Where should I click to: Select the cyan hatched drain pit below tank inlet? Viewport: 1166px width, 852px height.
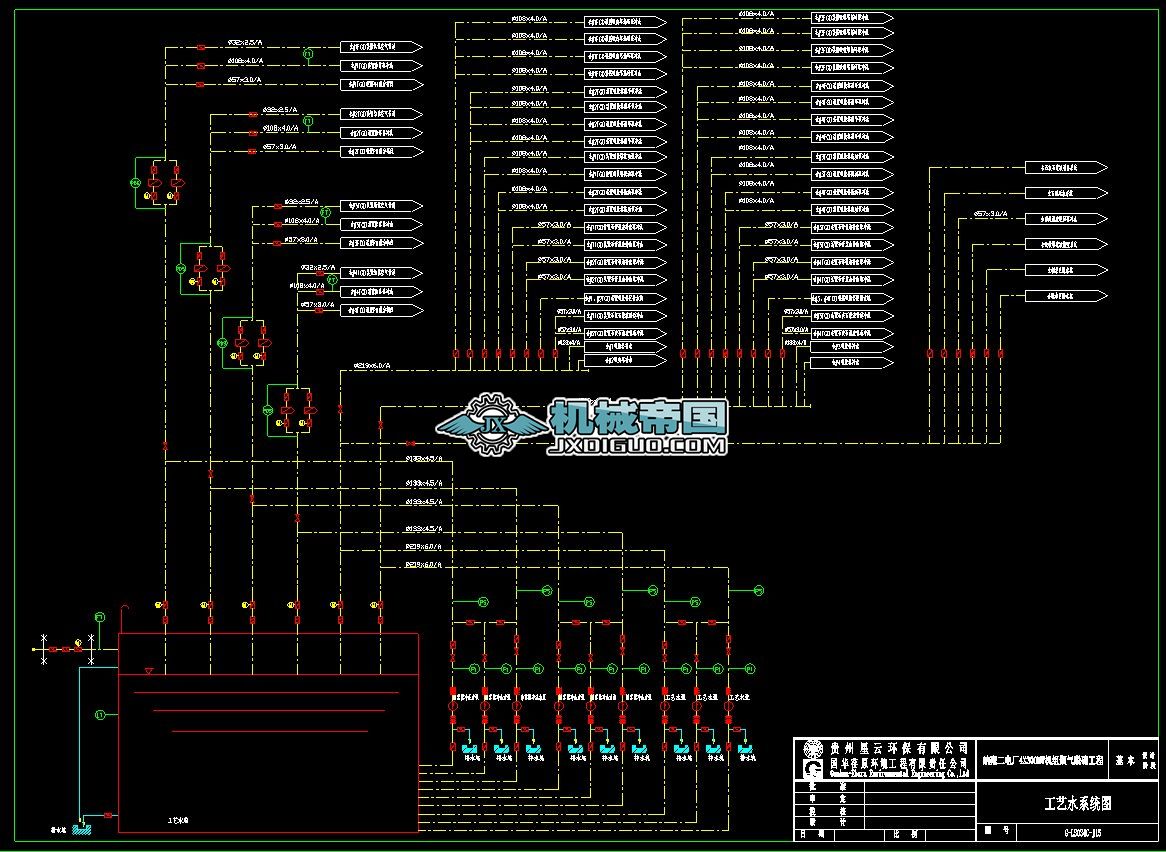pyautogui.click(x=81, y=830)
